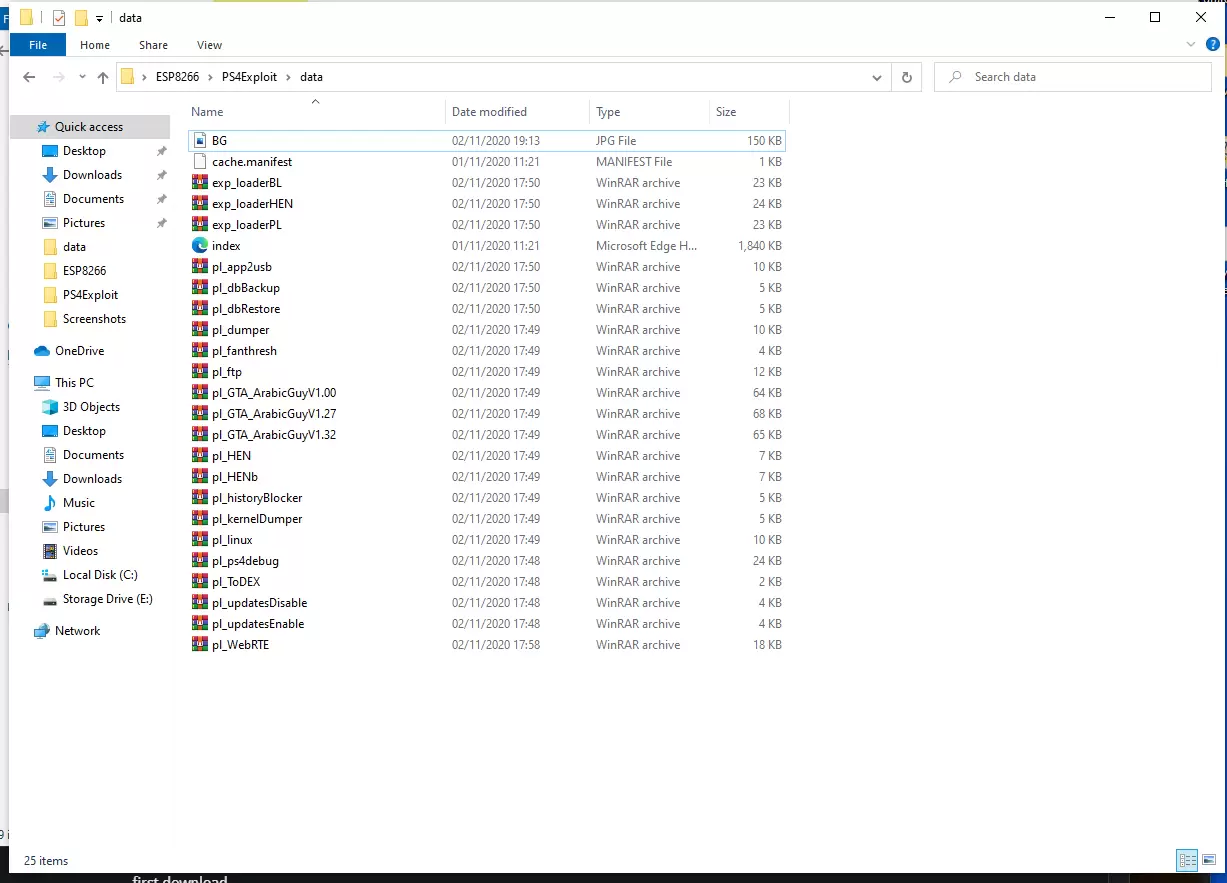Click the Network icon in sidebar
The width and height of the screenshot is (1227, 883).
pos(42,631)
